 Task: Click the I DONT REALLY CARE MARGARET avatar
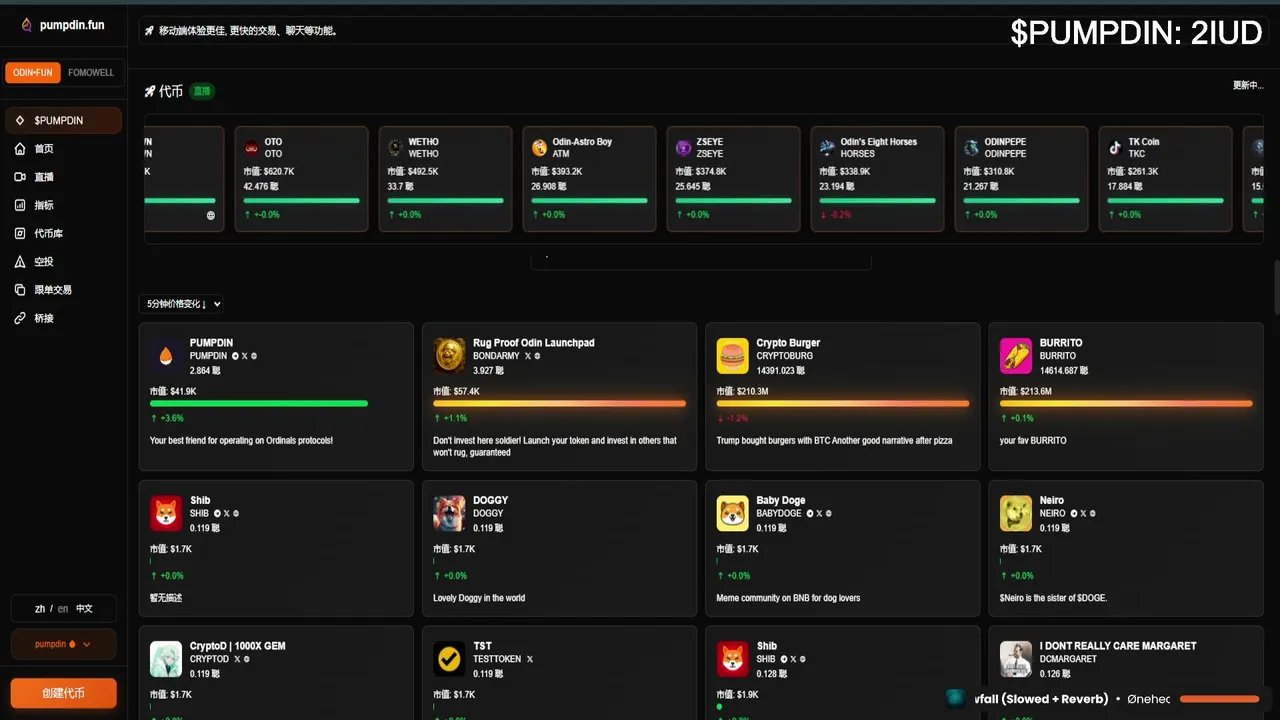pos(1016,659)
